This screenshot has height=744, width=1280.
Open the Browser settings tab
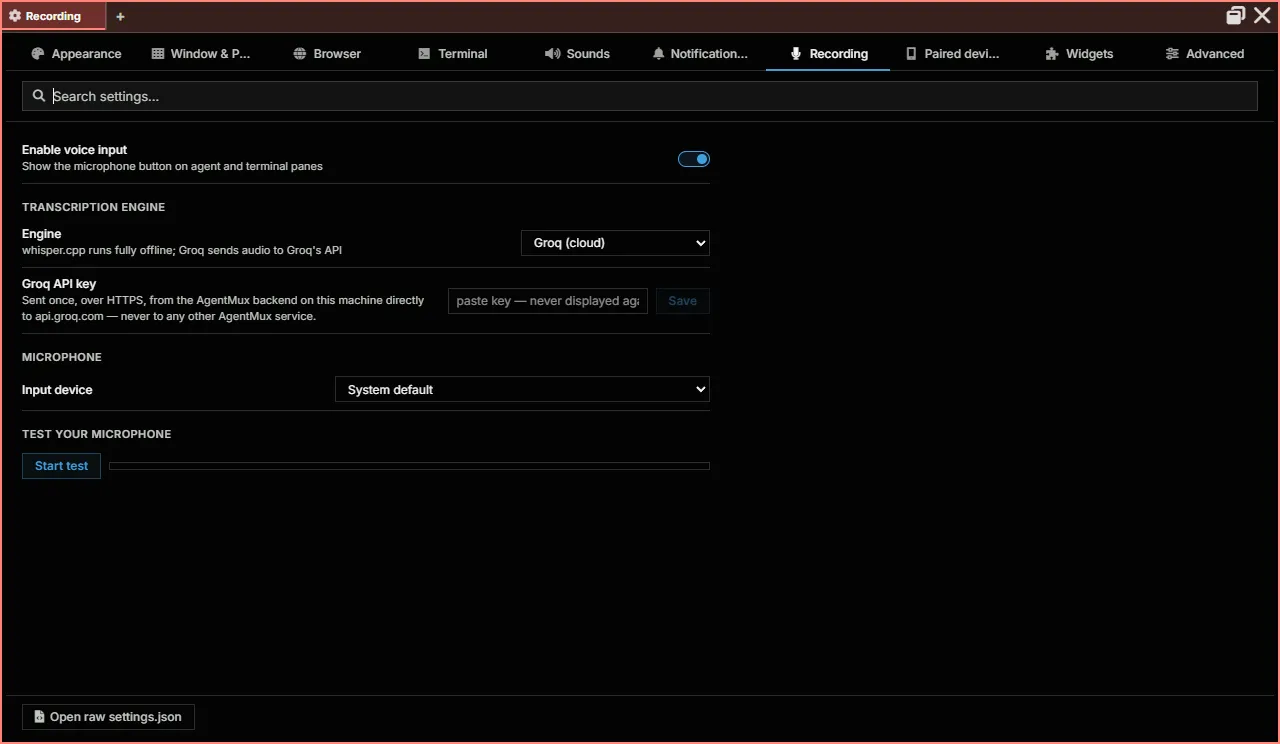click(x=327, y=54)
